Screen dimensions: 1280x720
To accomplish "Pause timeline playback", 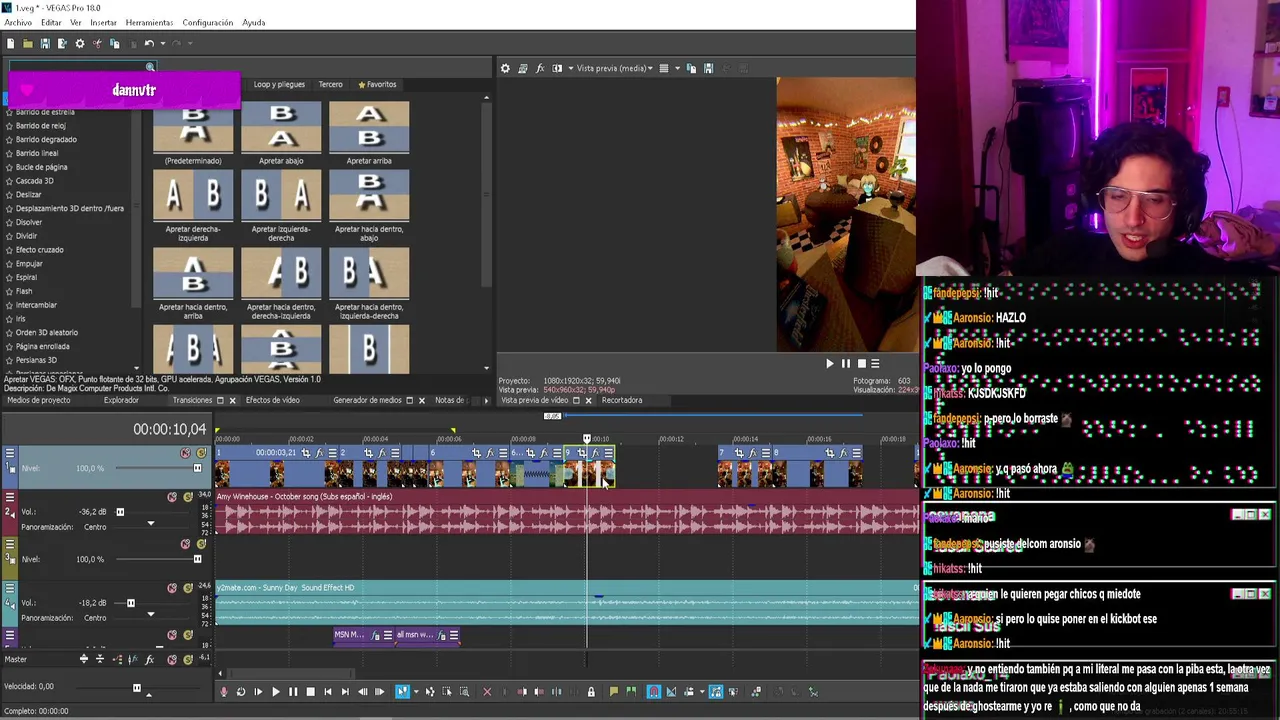I will tap(293, 691).
